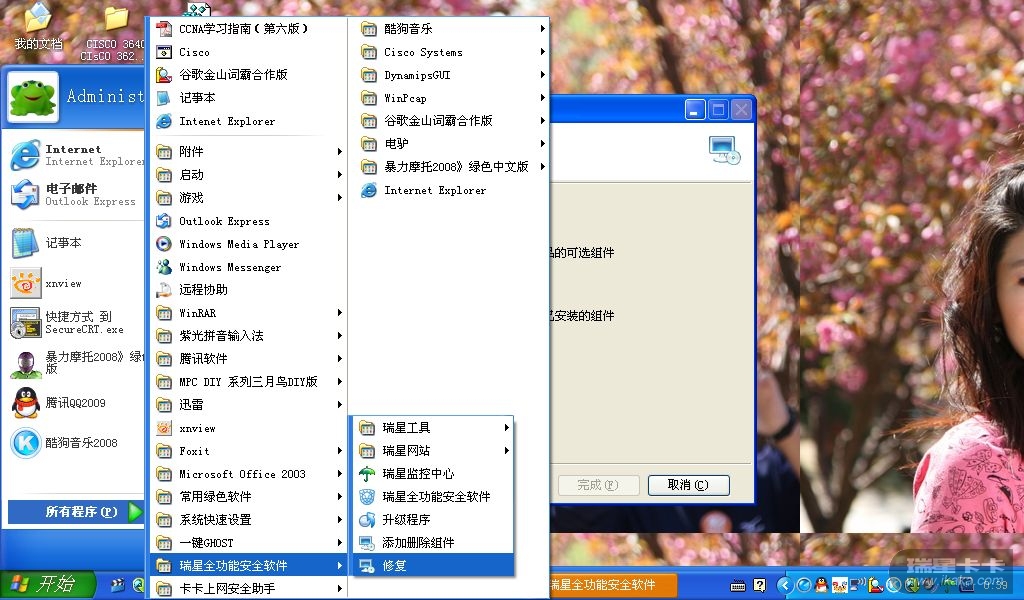Open 瑞星网站 submenu

point(434,451)
